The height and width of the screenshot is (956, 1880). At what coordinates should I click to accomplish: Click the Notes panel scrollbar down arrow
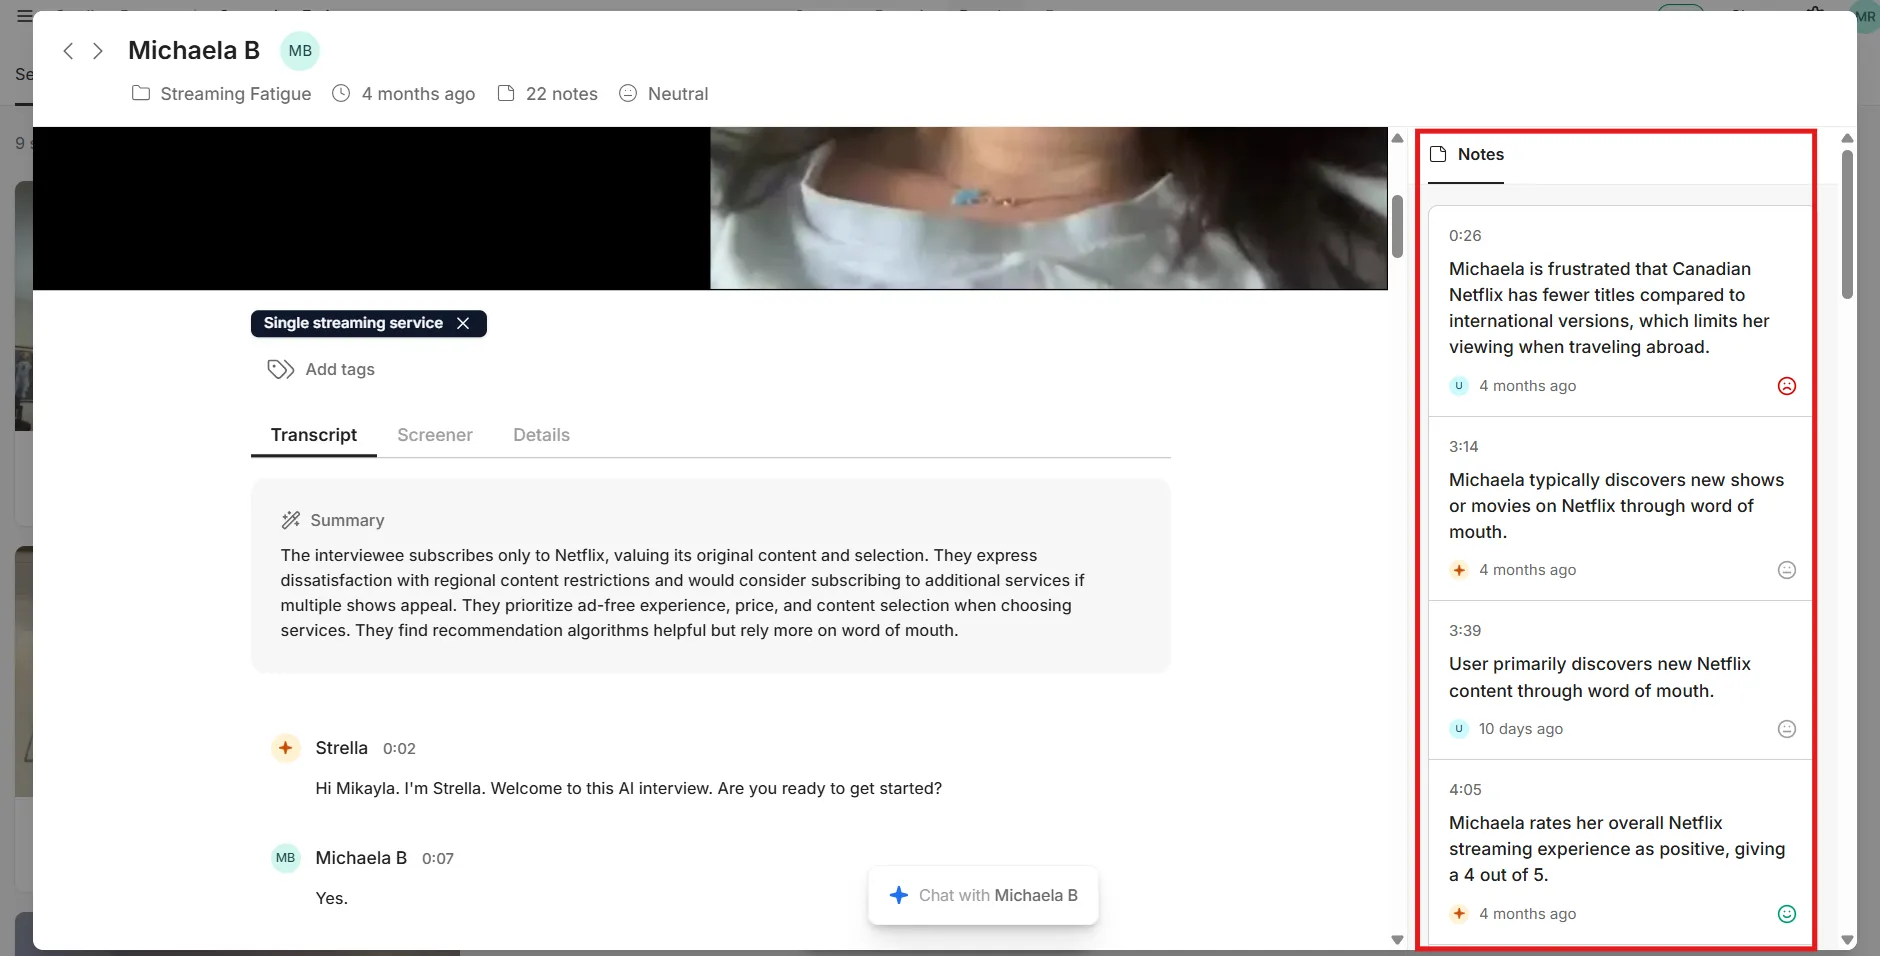pyautogui.click(x=1848, y=940)
